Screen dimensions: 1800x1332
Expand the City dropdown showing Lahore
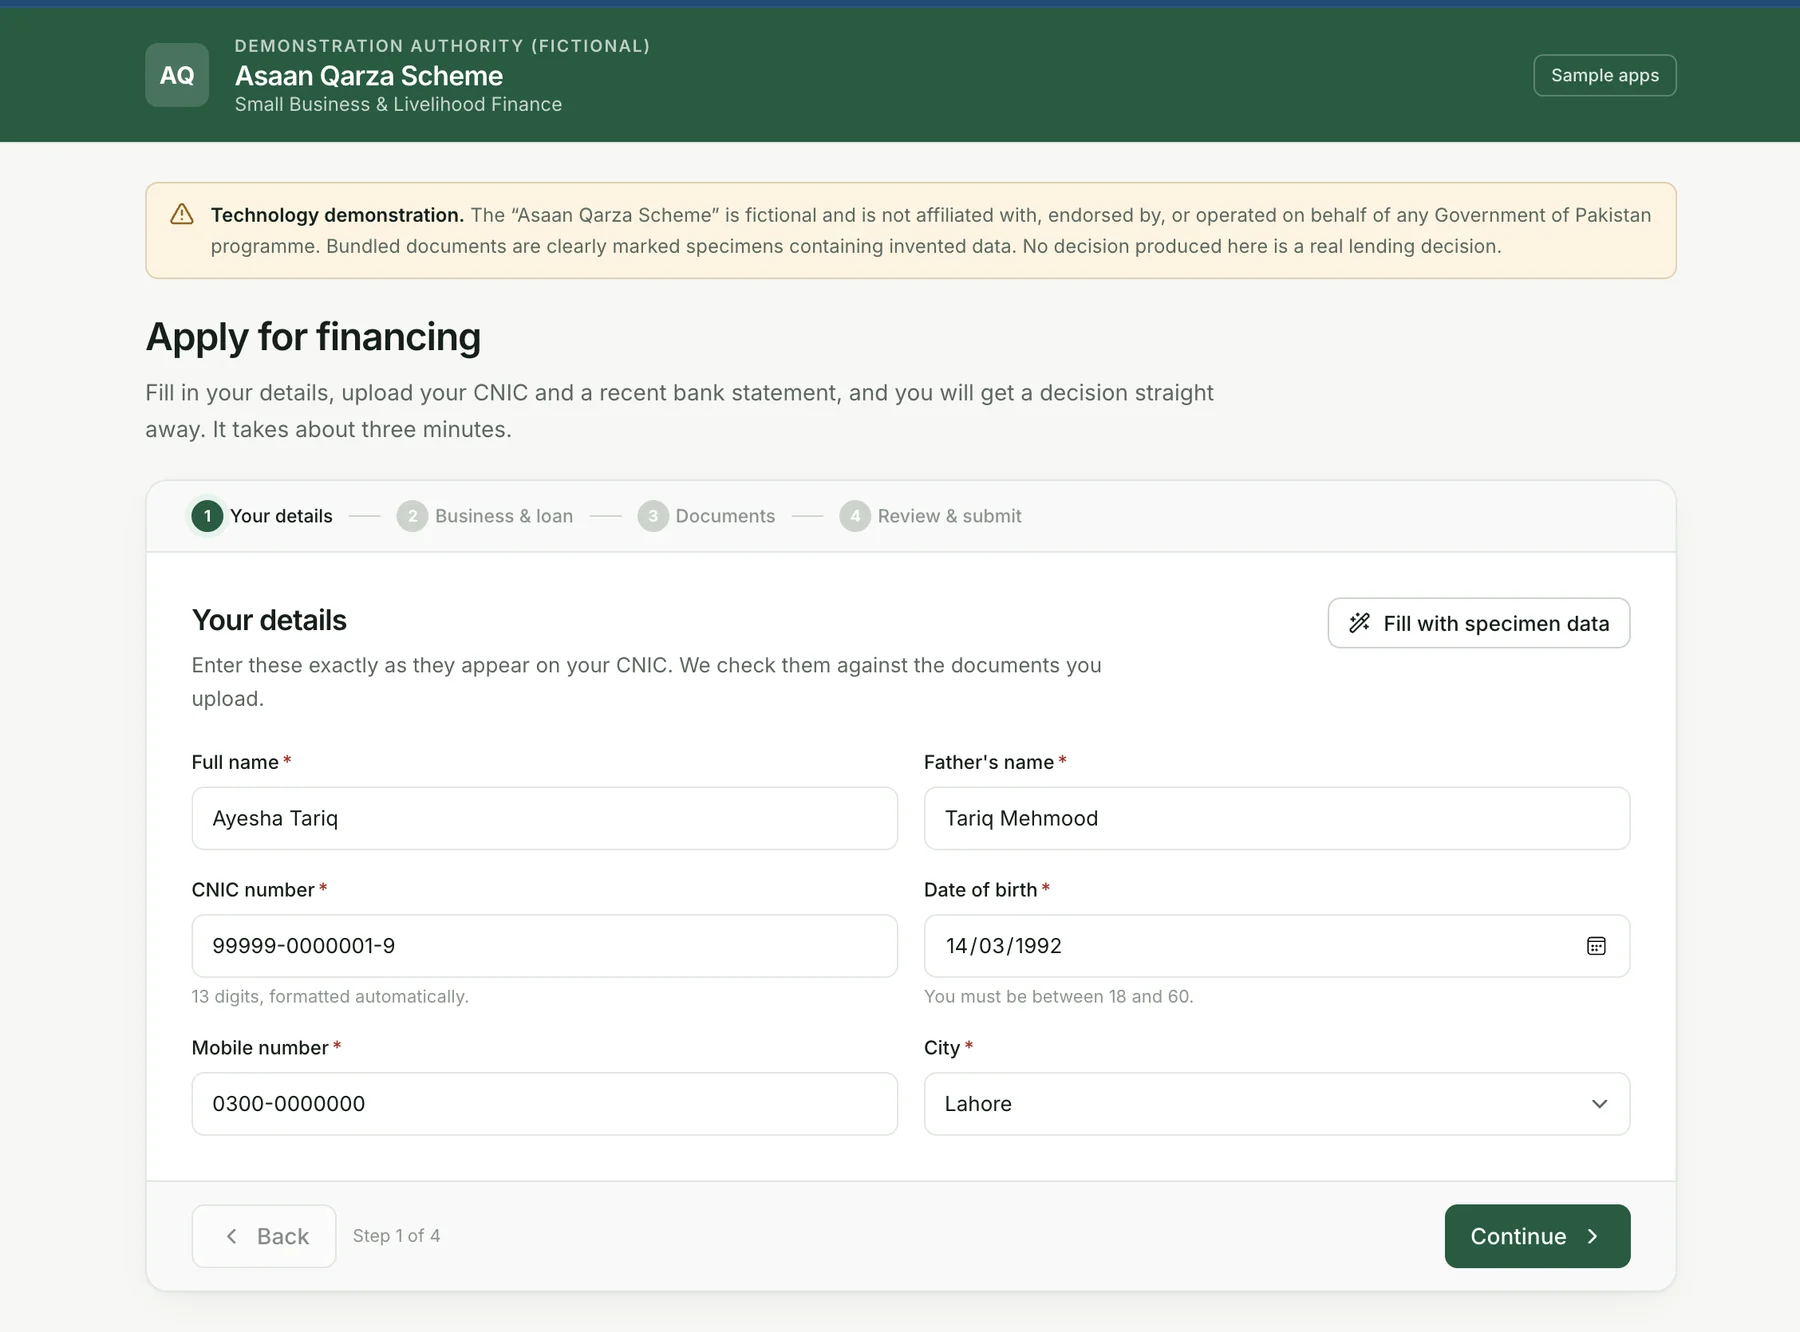1277,1104
